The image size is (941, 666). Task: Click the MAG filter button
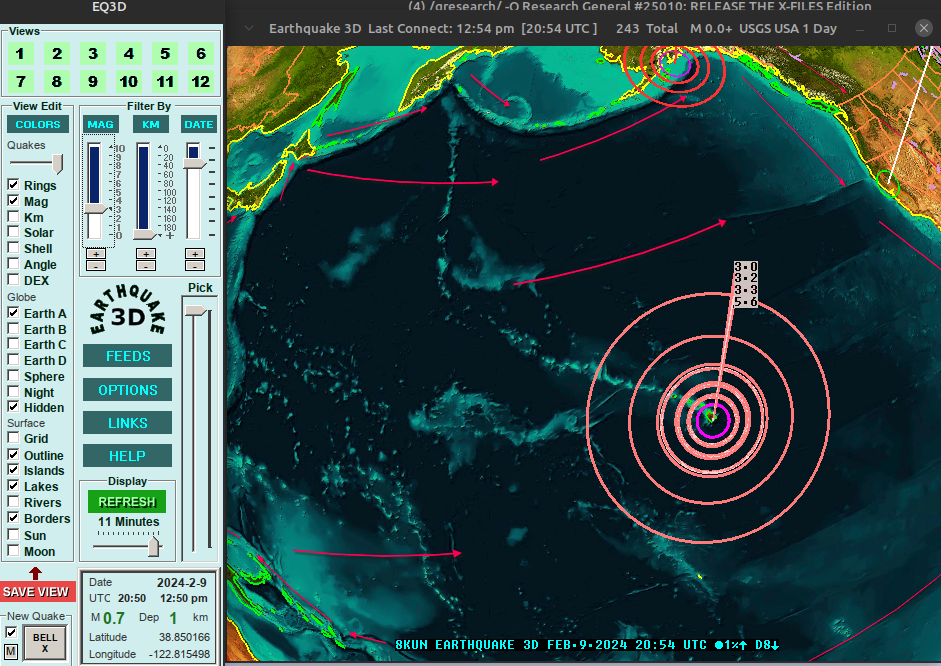[100, 124]
